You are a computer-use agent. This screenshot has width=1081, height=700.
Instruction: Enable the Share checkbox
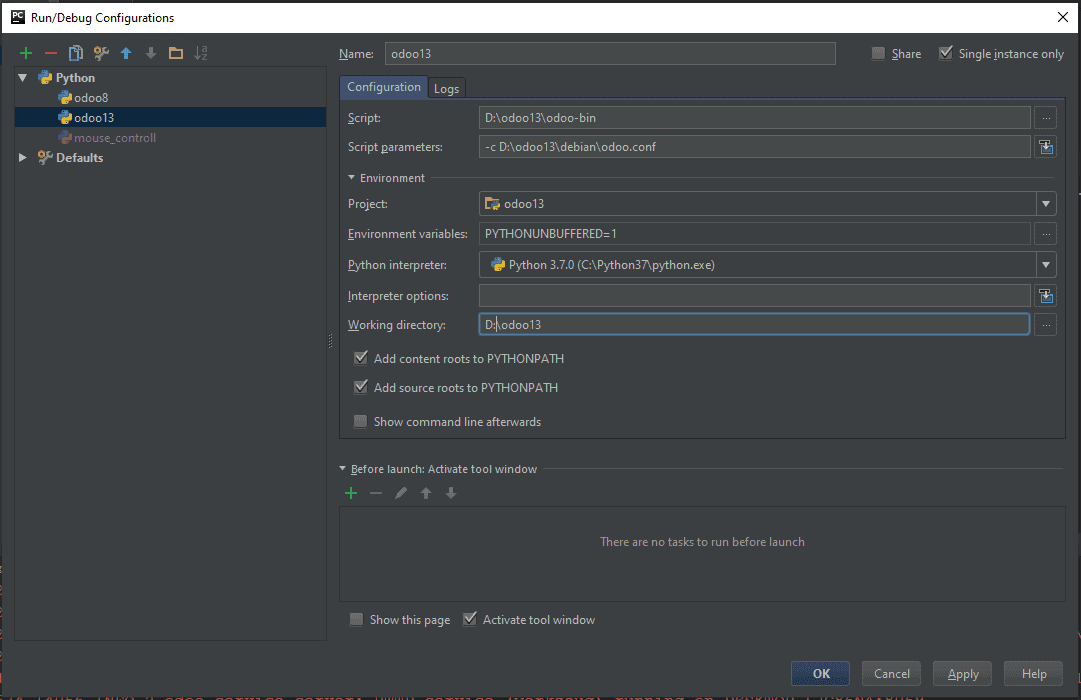point(876,53)
